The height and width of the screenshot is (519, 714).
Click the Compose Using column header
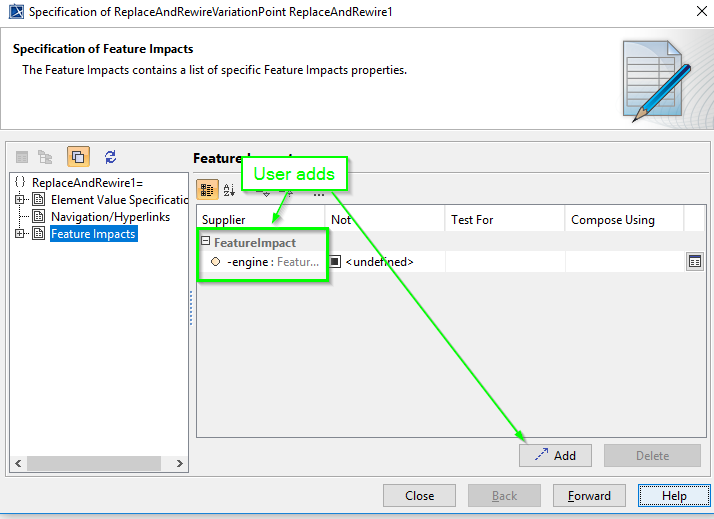coord(624,219)
